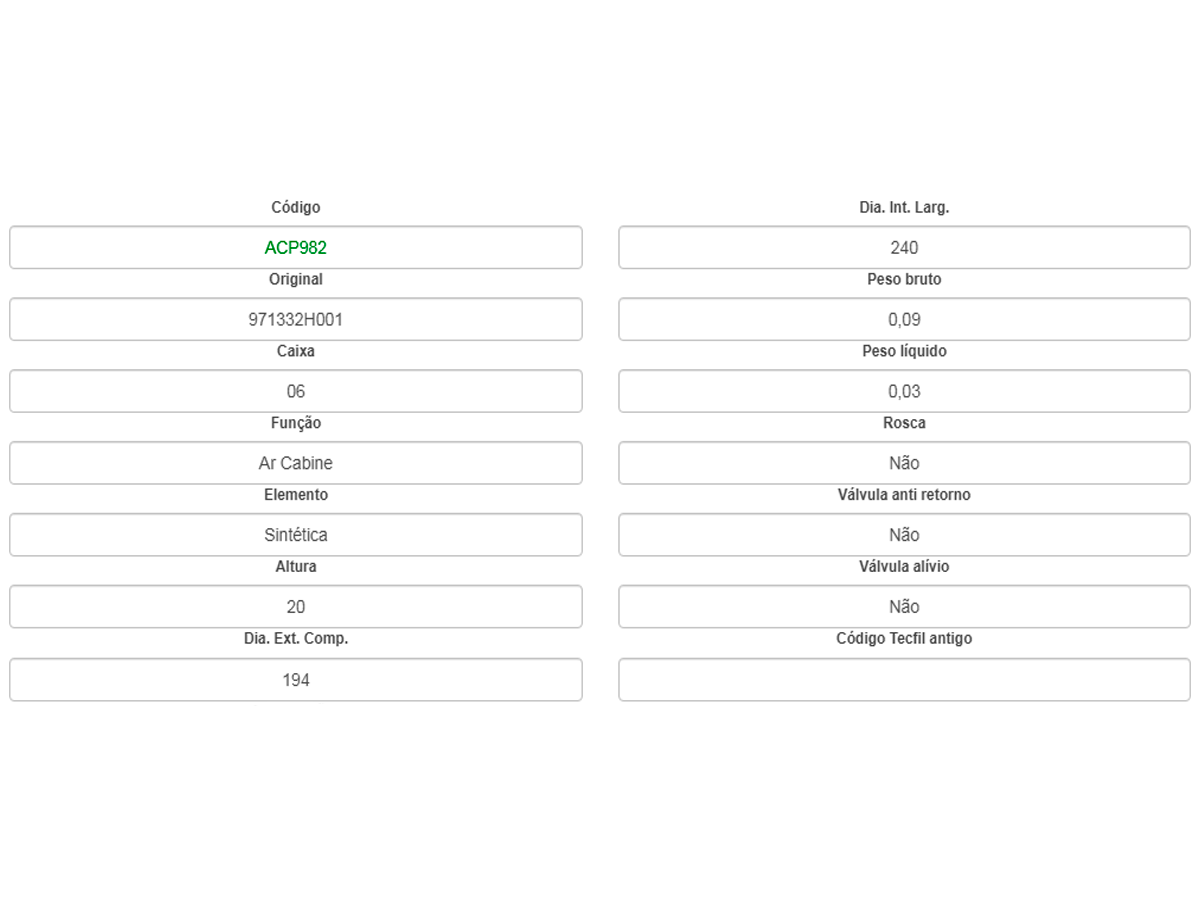Select the Altura field with value 20
The image size is (1200, 900).
(x=296, y=607)
